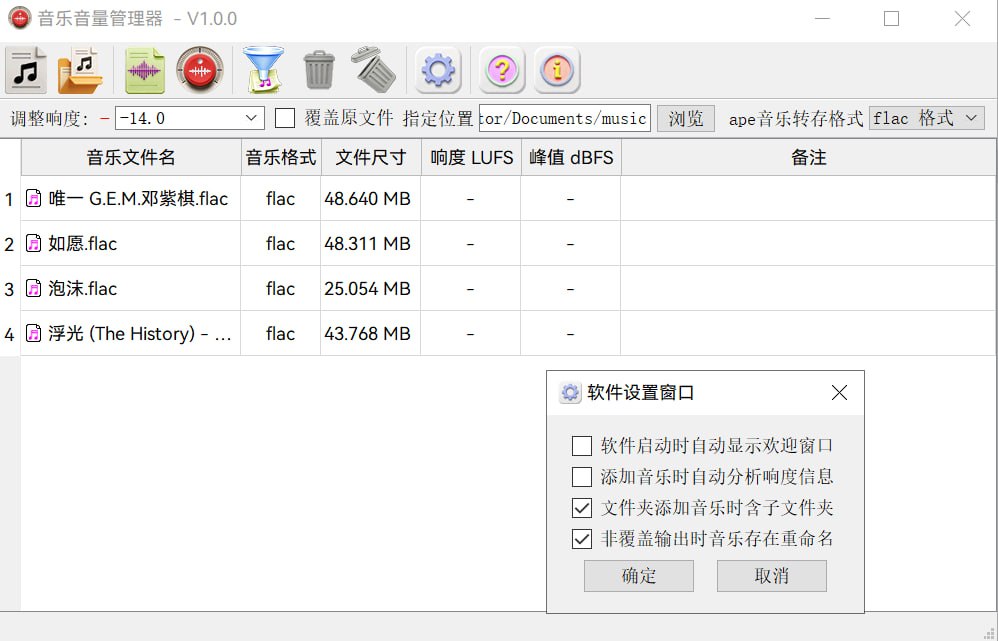Click the window resize grip in status bar
The image size is (998, 641).
[x=989, y=633]
